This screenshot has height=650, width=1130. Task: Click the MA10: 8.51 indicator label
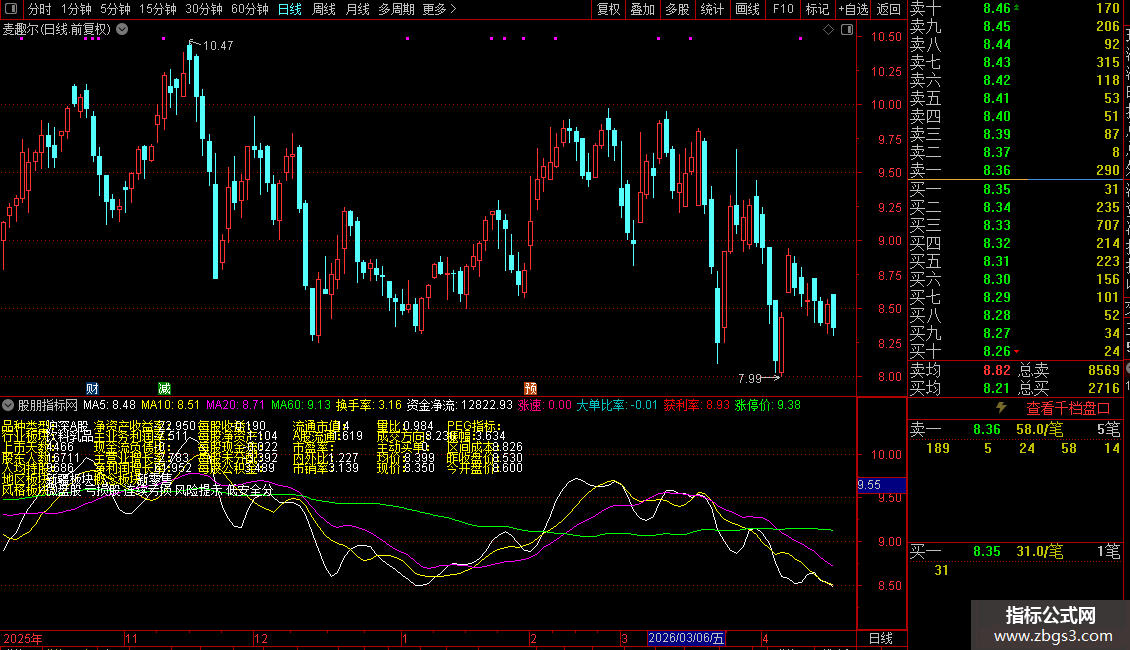tap(170, 405)
